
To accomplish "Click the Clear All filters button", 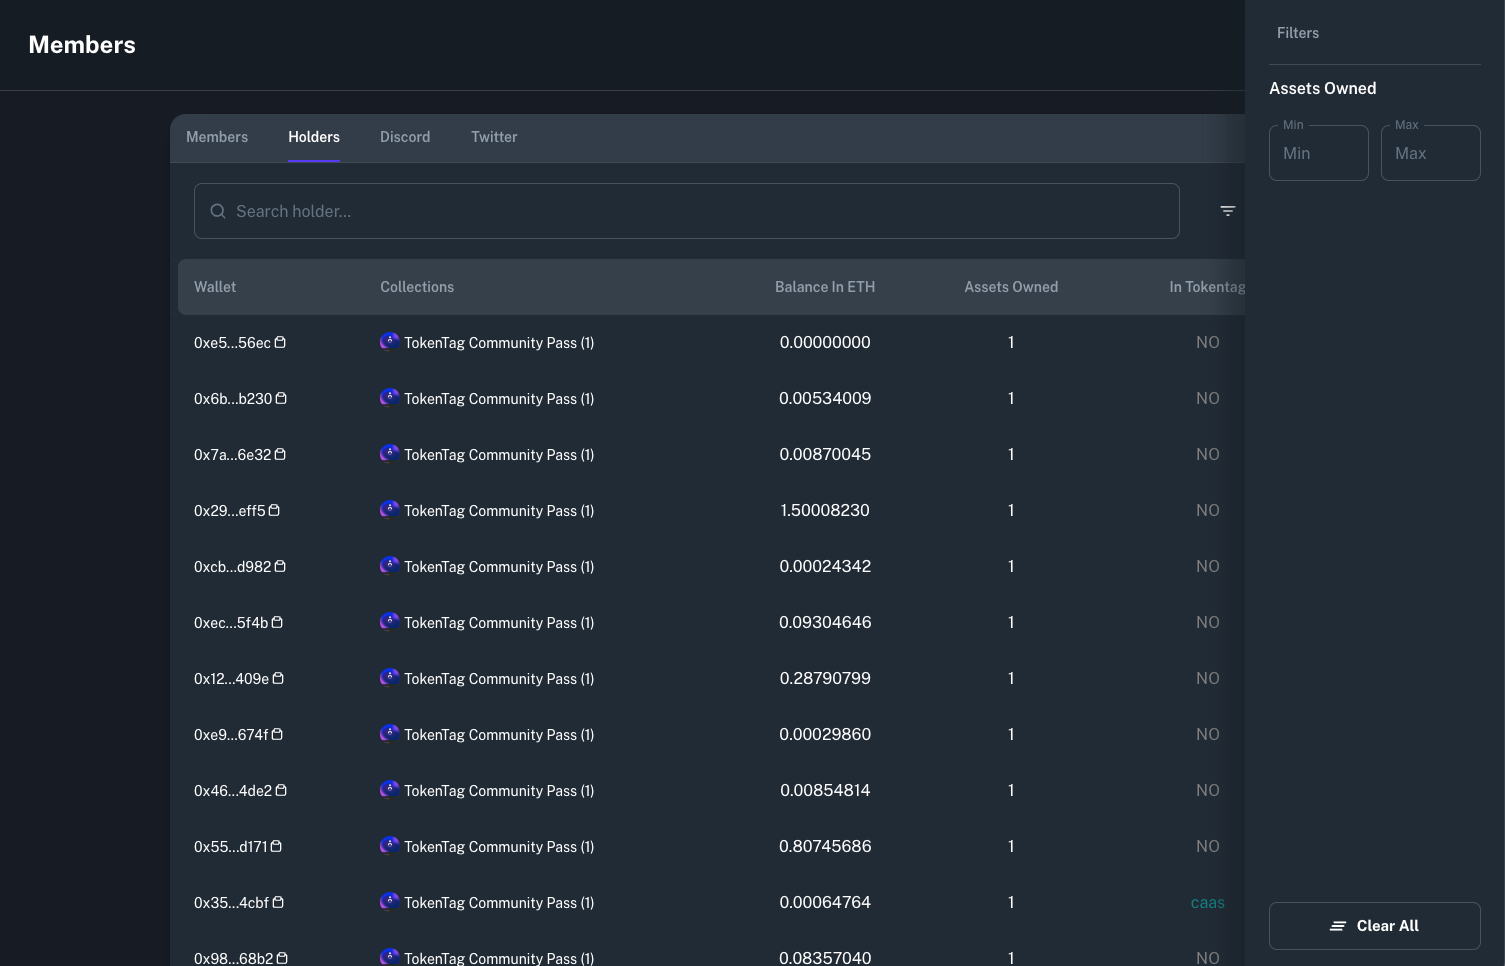I will (1375, 926).
